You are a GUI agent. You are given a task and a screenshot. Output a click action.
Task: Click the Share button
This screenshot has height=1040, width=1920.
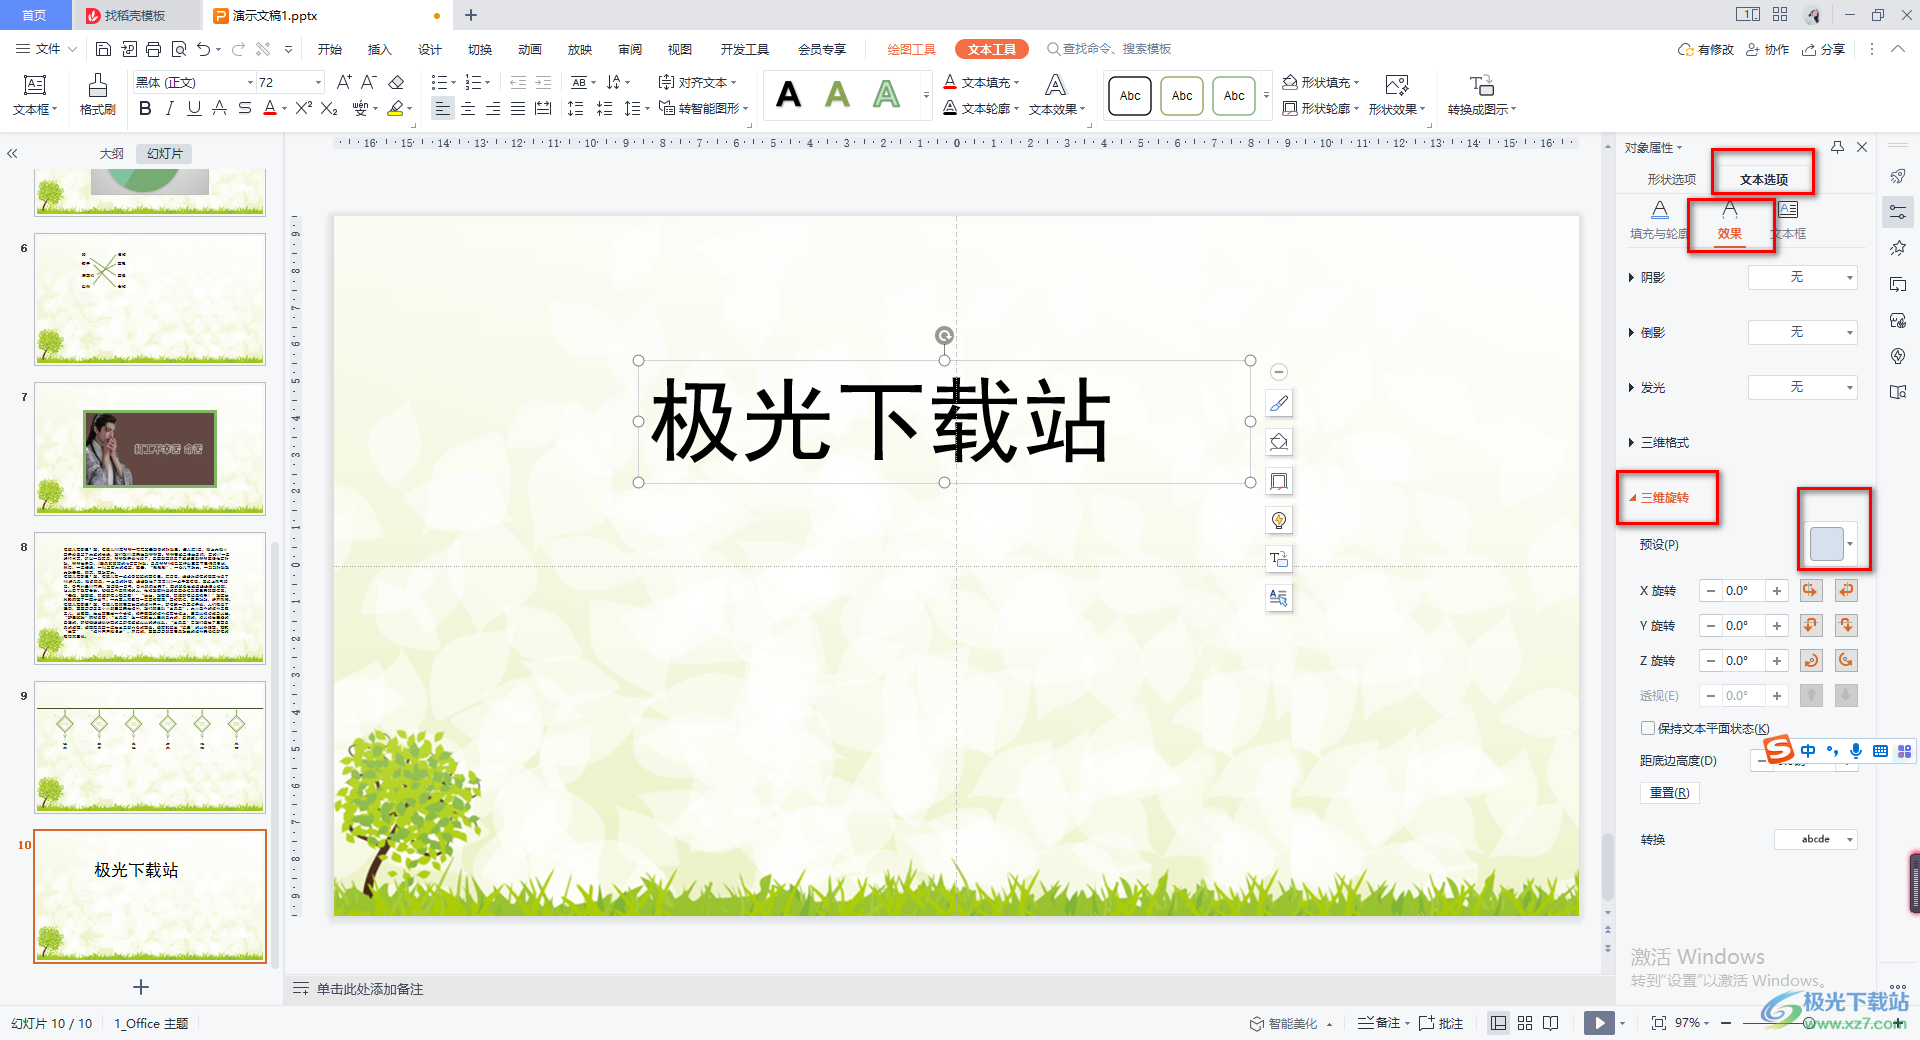pos(1824,49)
